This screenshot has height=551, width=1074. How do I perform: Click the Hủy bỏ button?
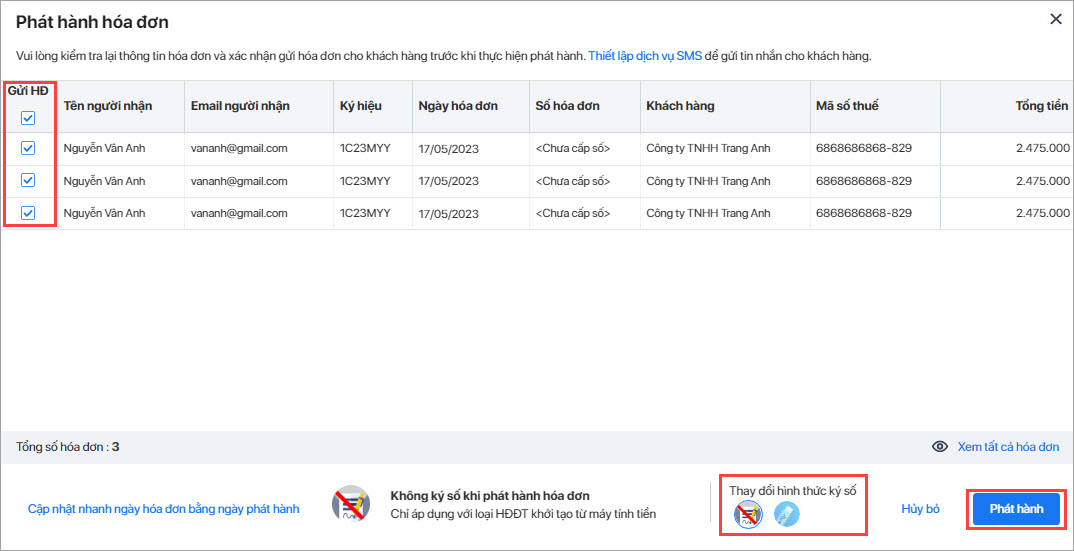(x=921, y=509)
